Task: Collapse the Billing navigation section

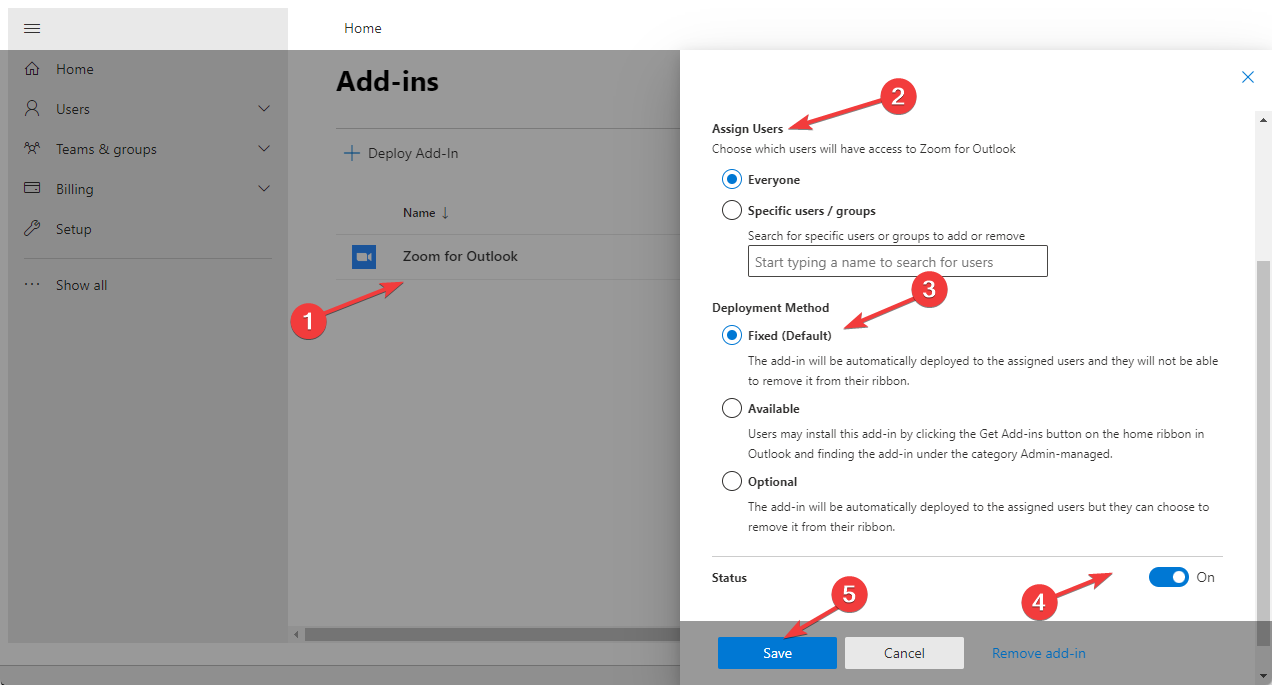Action: coord(263,188)
